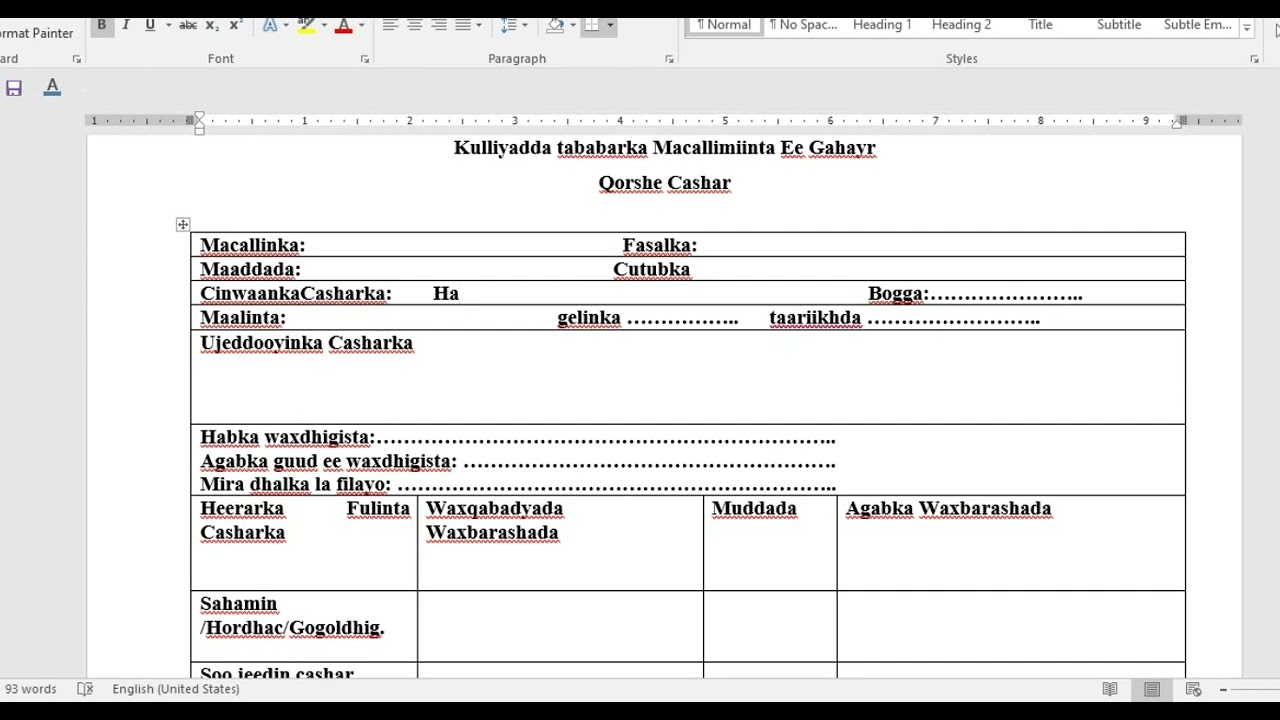Click the Ujeddooyinka Casharka heading

point(307,343)
